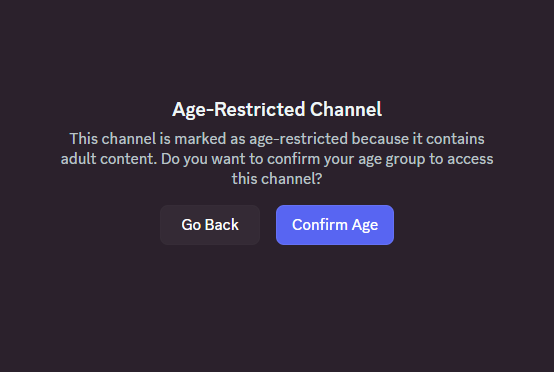Accept the age restriction with Confirm Age
554x372 pixels.
335,225
